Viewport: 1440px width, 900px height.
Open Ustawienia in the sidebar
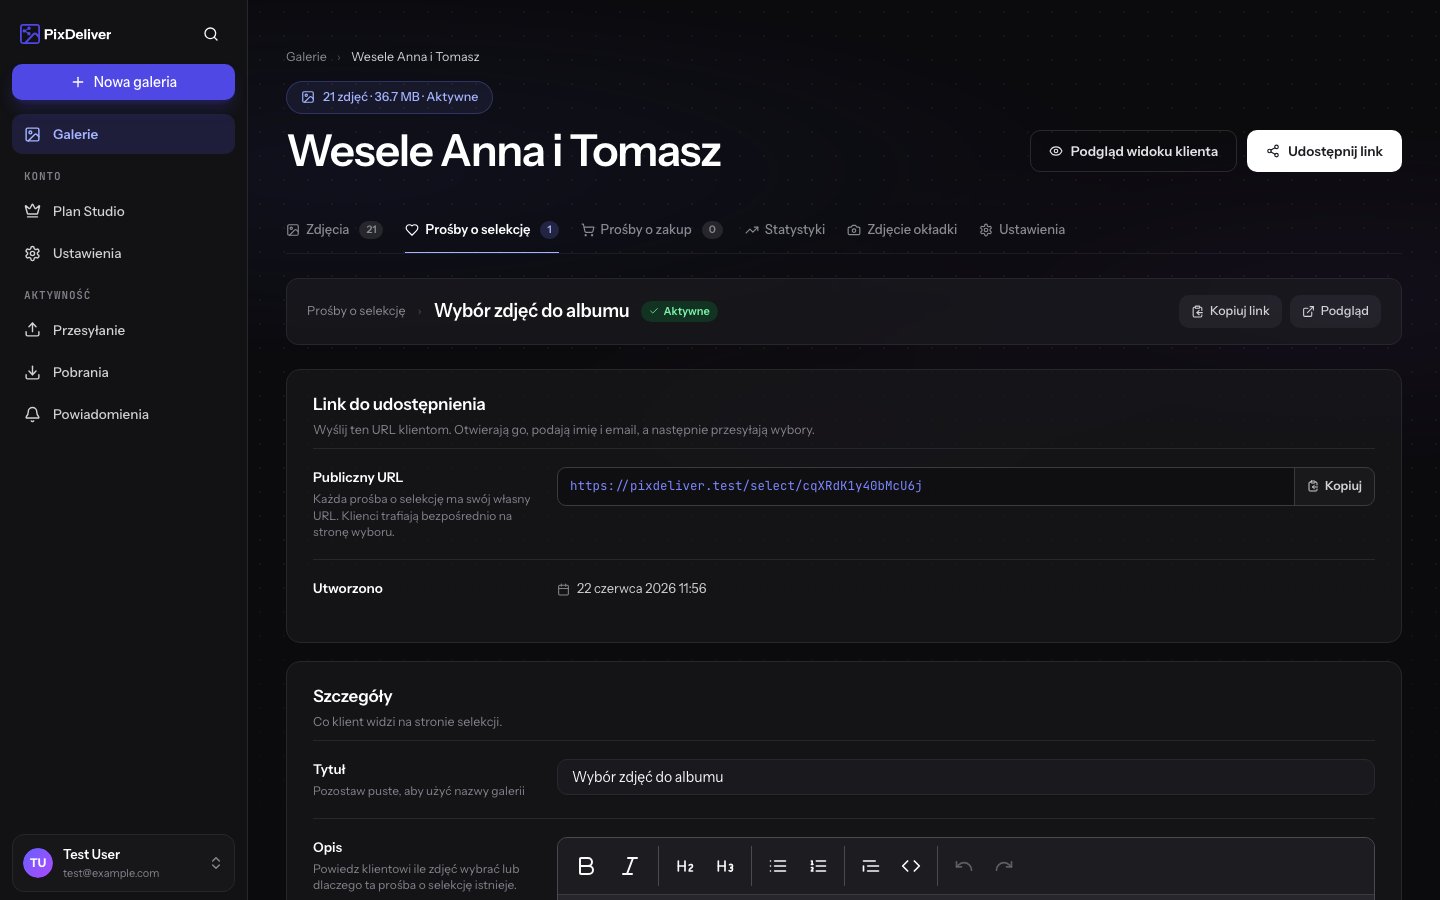pyautogui.click(x=123, y=253)
